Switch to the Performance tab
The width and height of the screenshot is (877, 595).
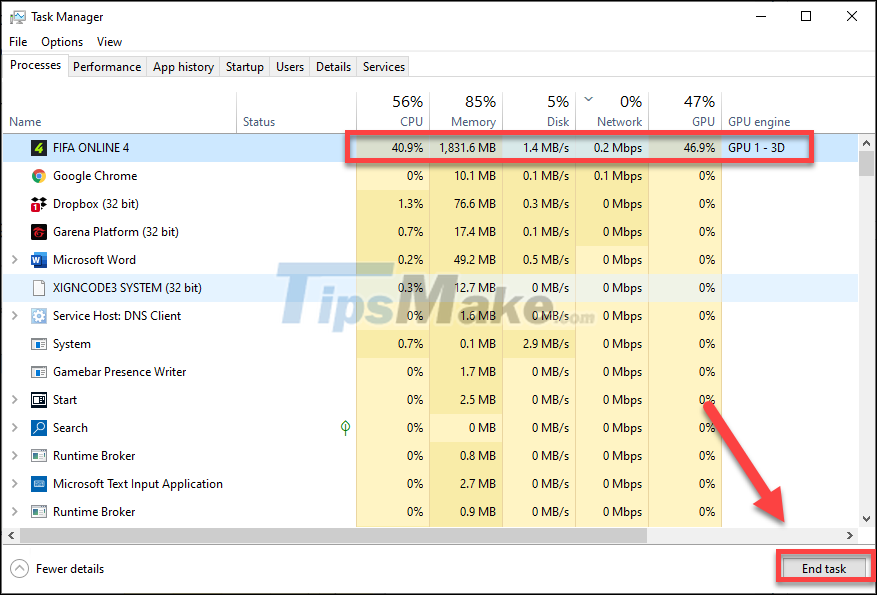(x=107, y=66)
